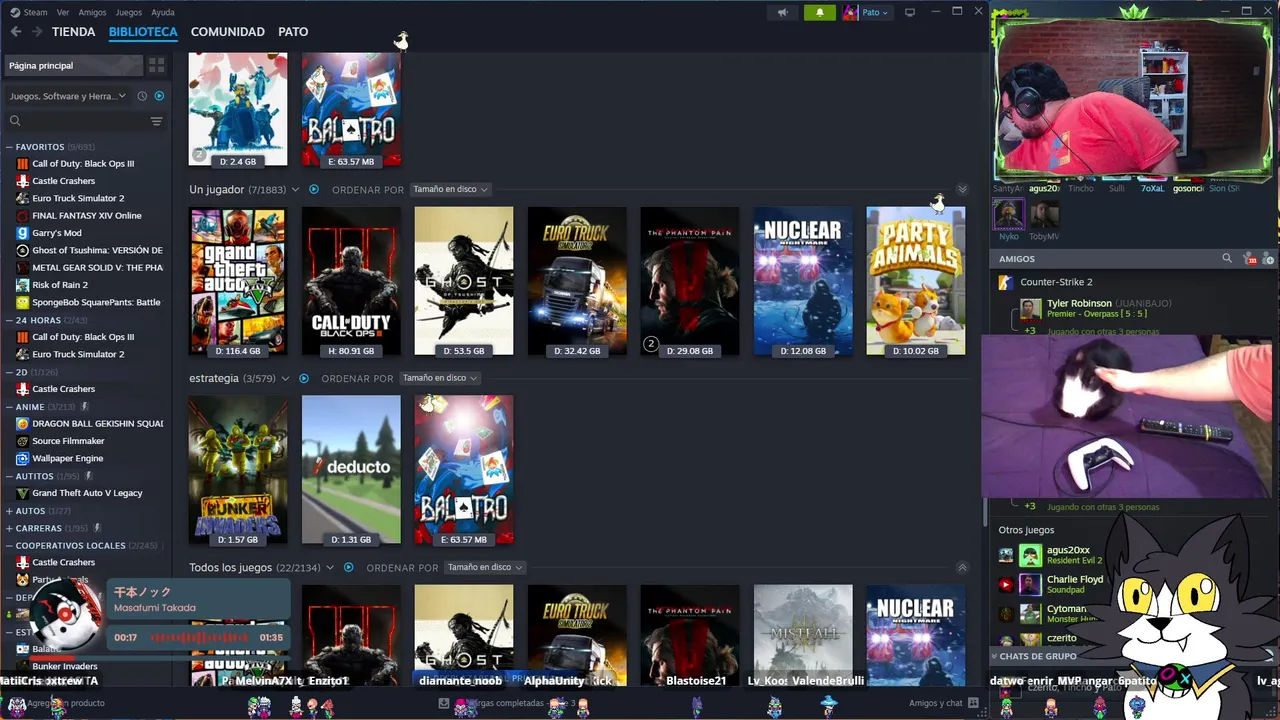This screenshot has height=720, width=1280.
Task: Toggle play filter next to Un jugador
Action: pos(313,189)
